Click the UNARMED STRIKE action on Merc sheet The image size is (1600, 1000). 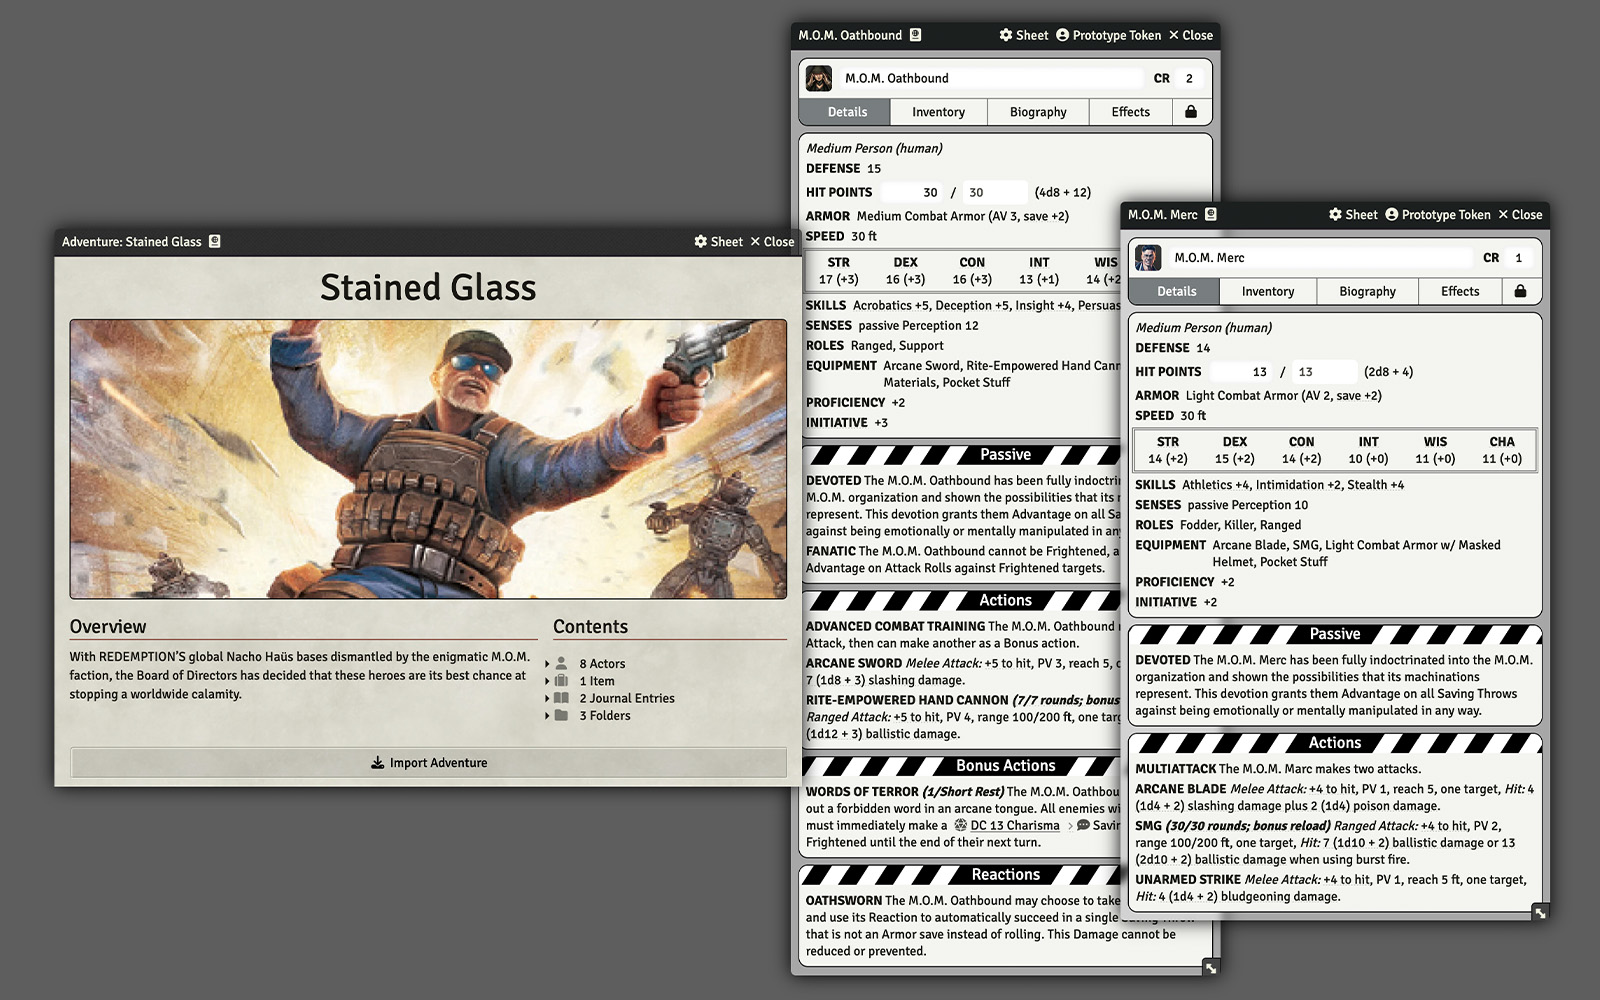pos(1187,880)
